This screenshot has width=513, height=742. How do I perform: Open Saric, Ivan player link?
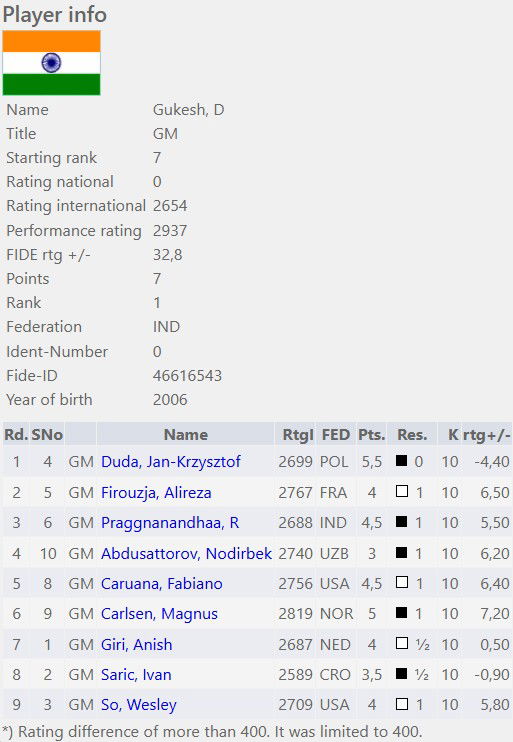pos(136,674)
